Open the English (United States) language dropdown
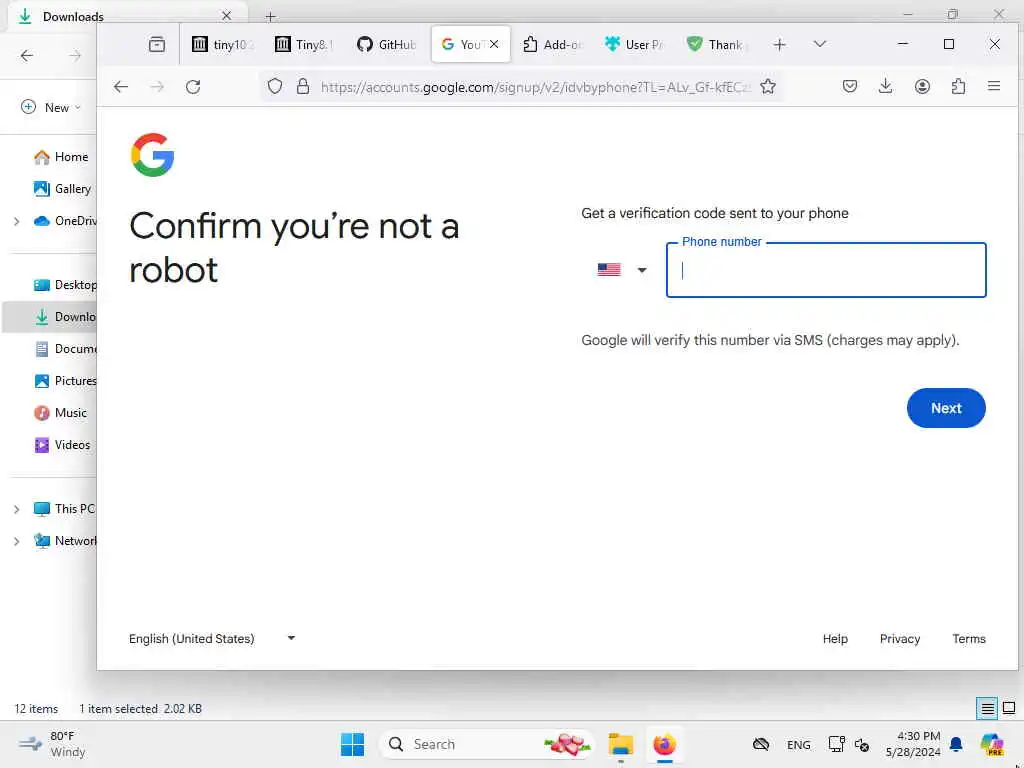 pyautogui.click(x=212, y=639)
